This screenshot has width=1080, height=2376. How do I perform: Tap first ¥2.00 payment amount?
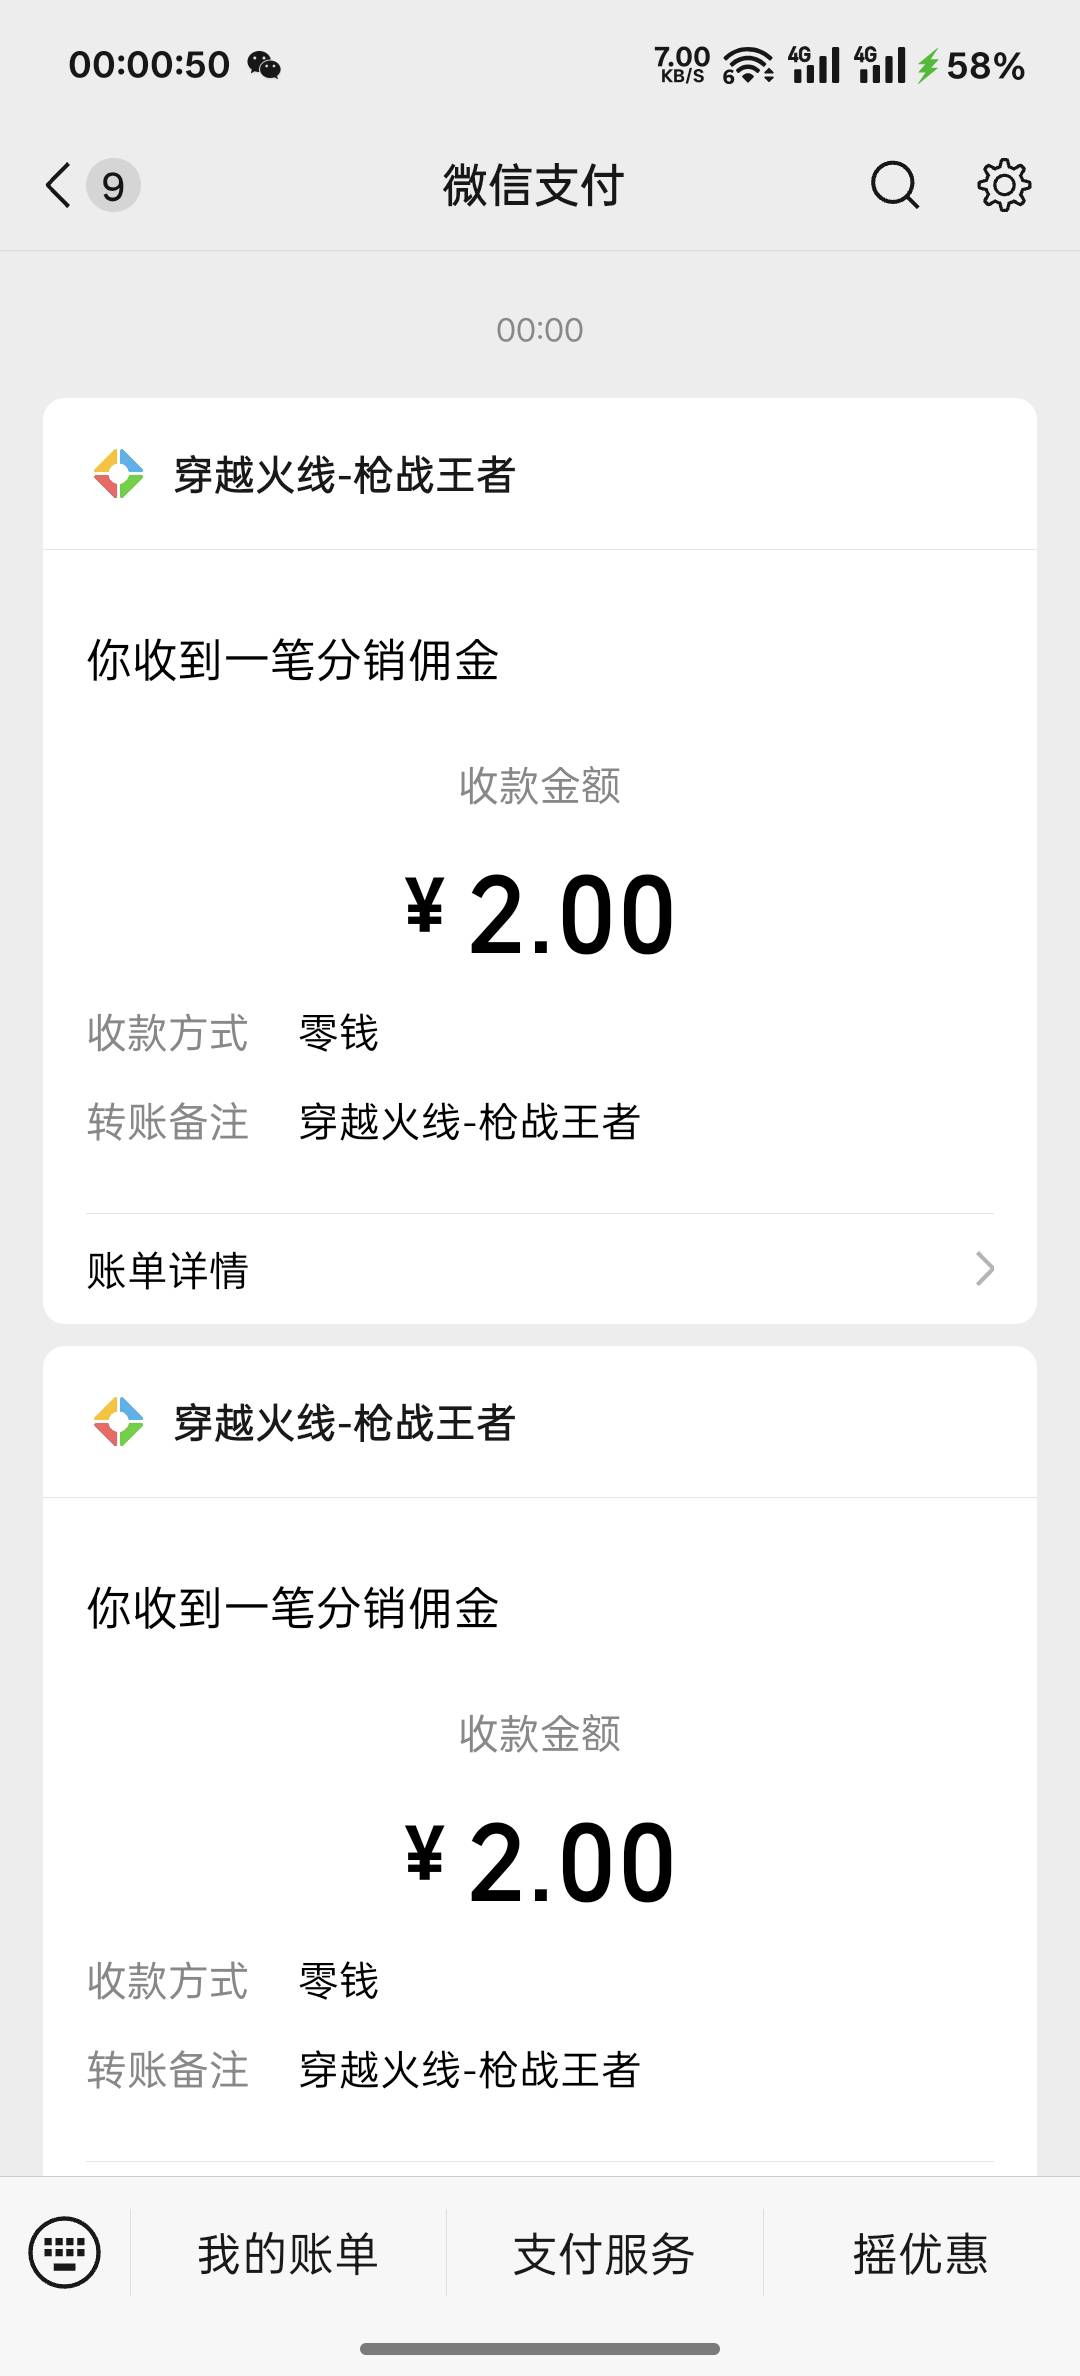pos(540,914)
